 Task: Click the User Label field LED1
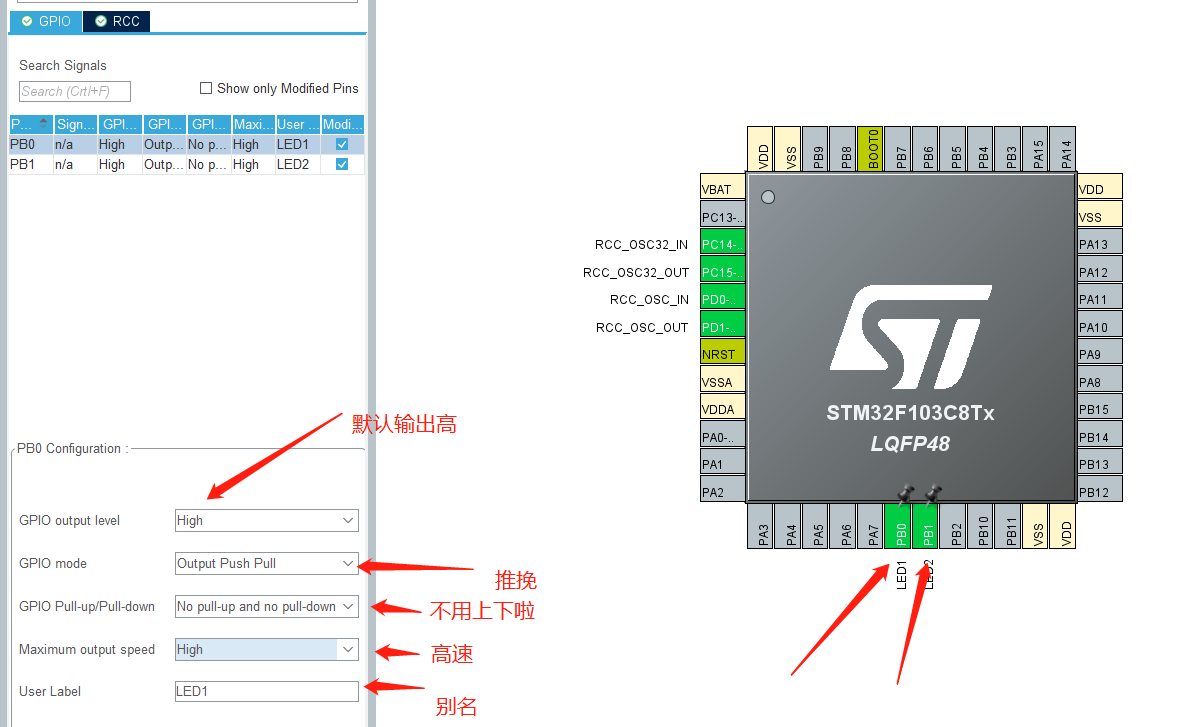click(266, 692)
